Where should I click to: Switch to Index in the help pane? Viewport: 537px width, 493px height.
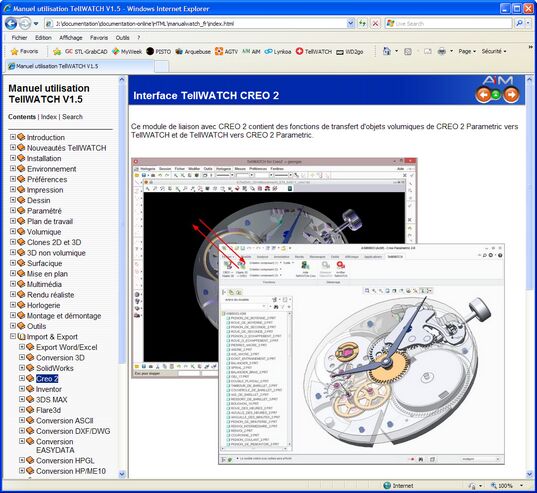pos(49,117)
